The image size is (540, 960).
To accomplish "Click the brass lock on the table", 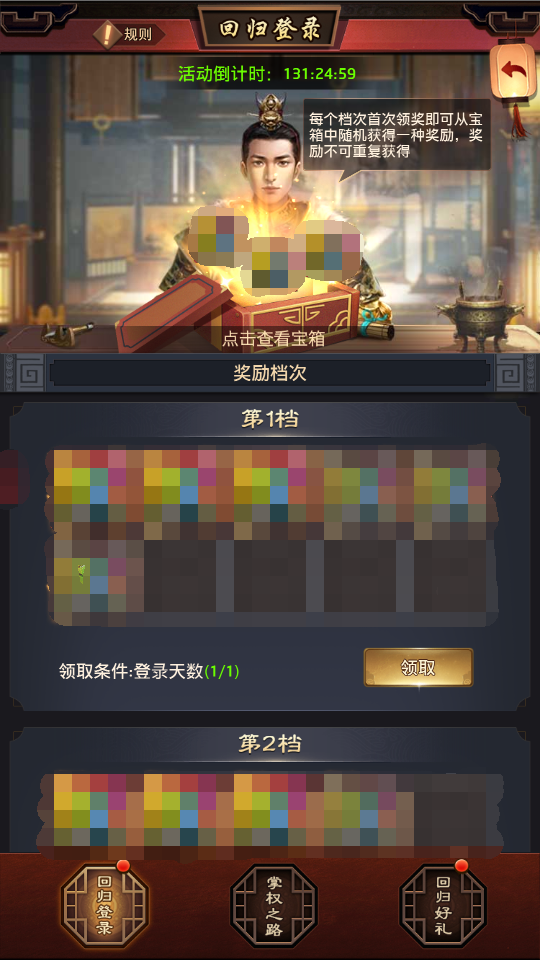I will (66, 334).
